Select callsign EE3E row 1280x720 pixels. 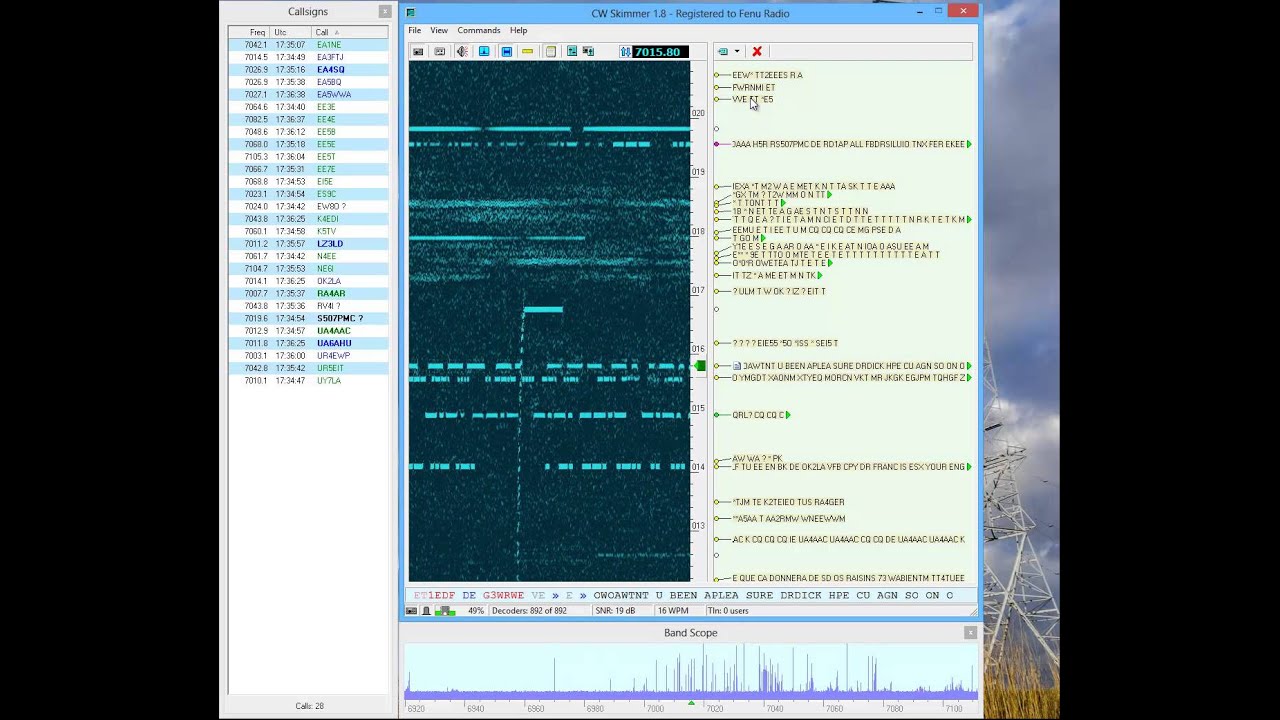click(308, 107)
